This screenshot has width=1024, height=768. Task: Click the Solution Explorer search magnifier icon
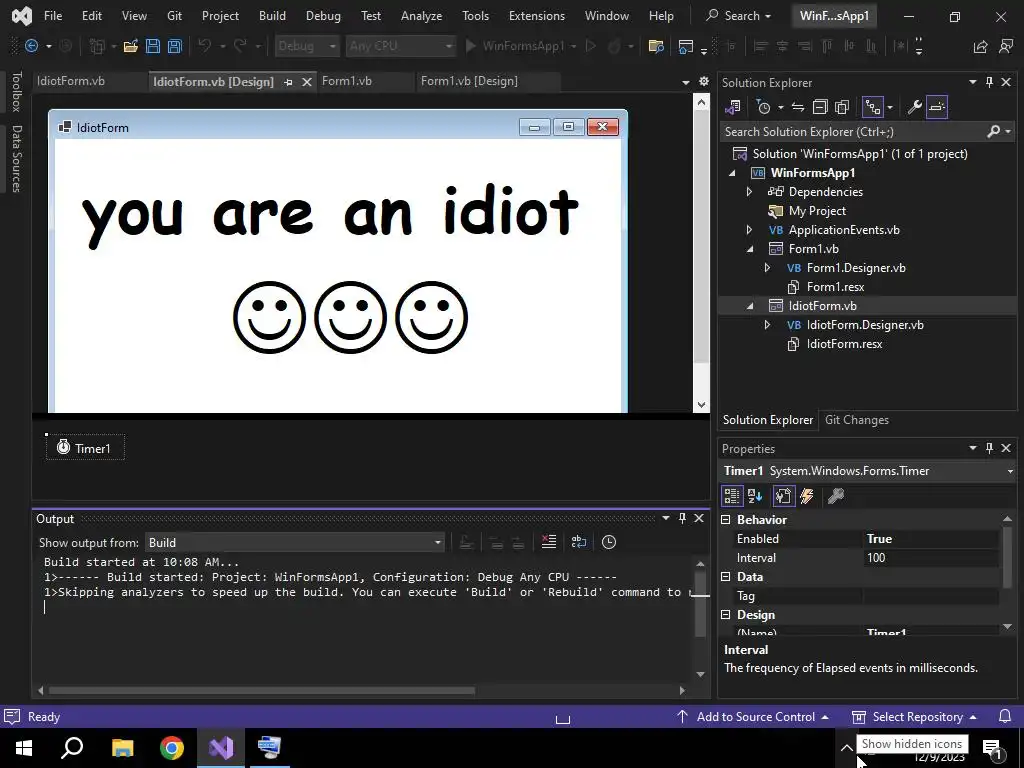tap(993, 131)
